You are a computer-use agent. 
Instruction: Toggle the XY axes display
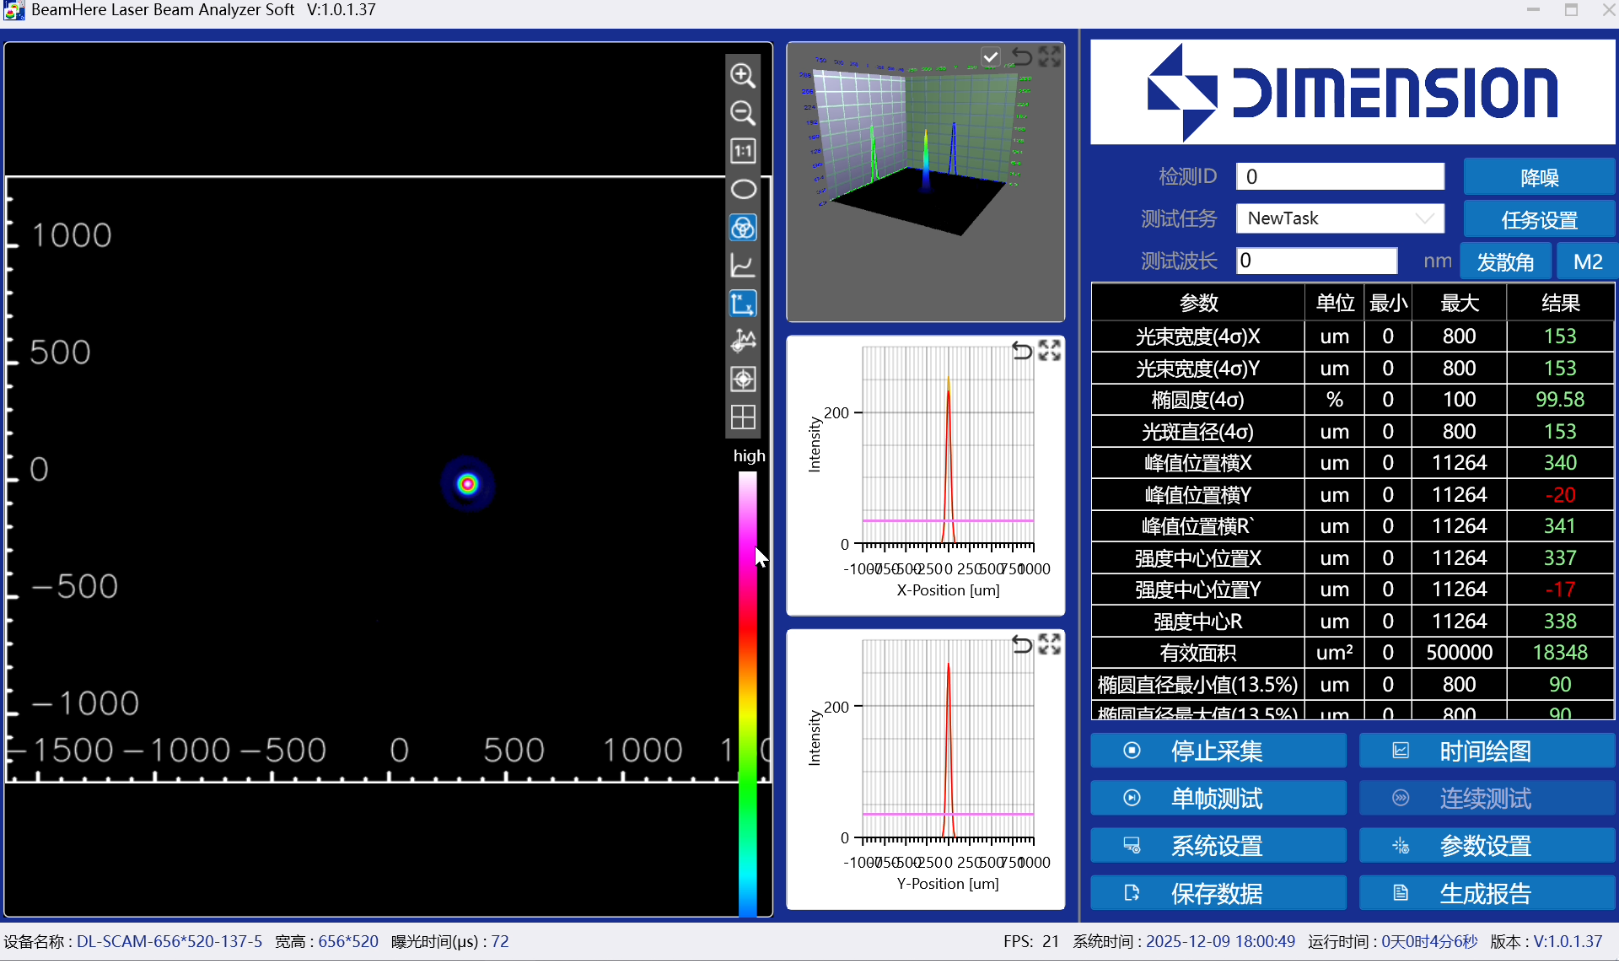[742, 303]
